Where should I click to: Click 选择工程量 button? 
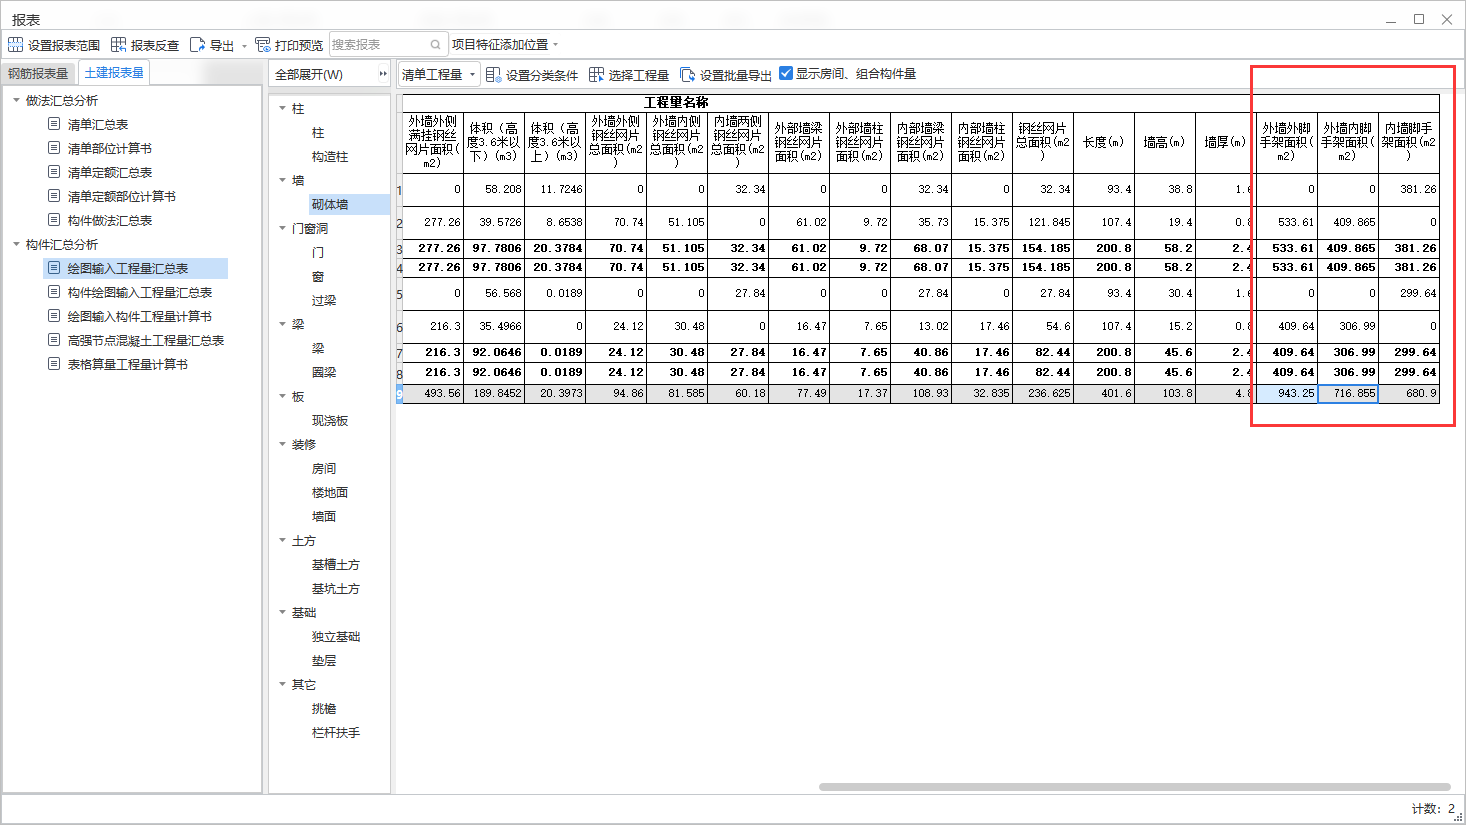pos(629,75)
